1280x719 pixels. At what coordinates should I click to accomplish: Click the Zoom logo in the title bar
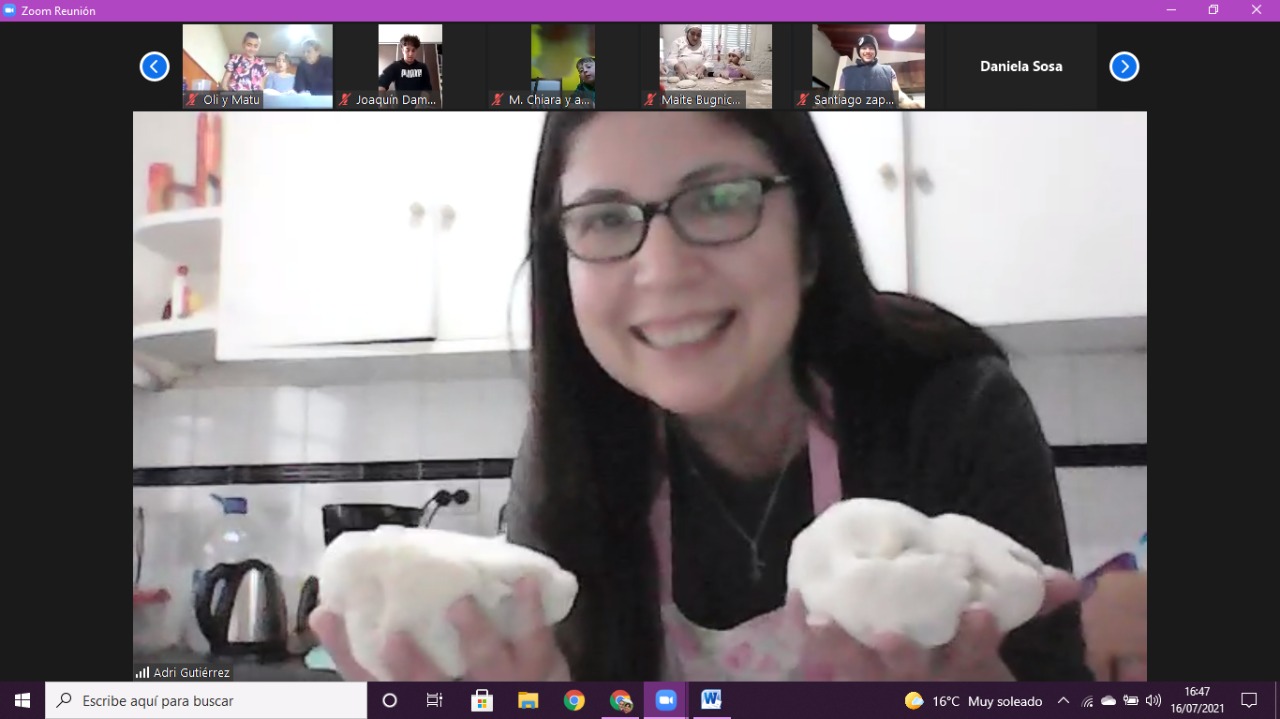[x=9, y=10]
